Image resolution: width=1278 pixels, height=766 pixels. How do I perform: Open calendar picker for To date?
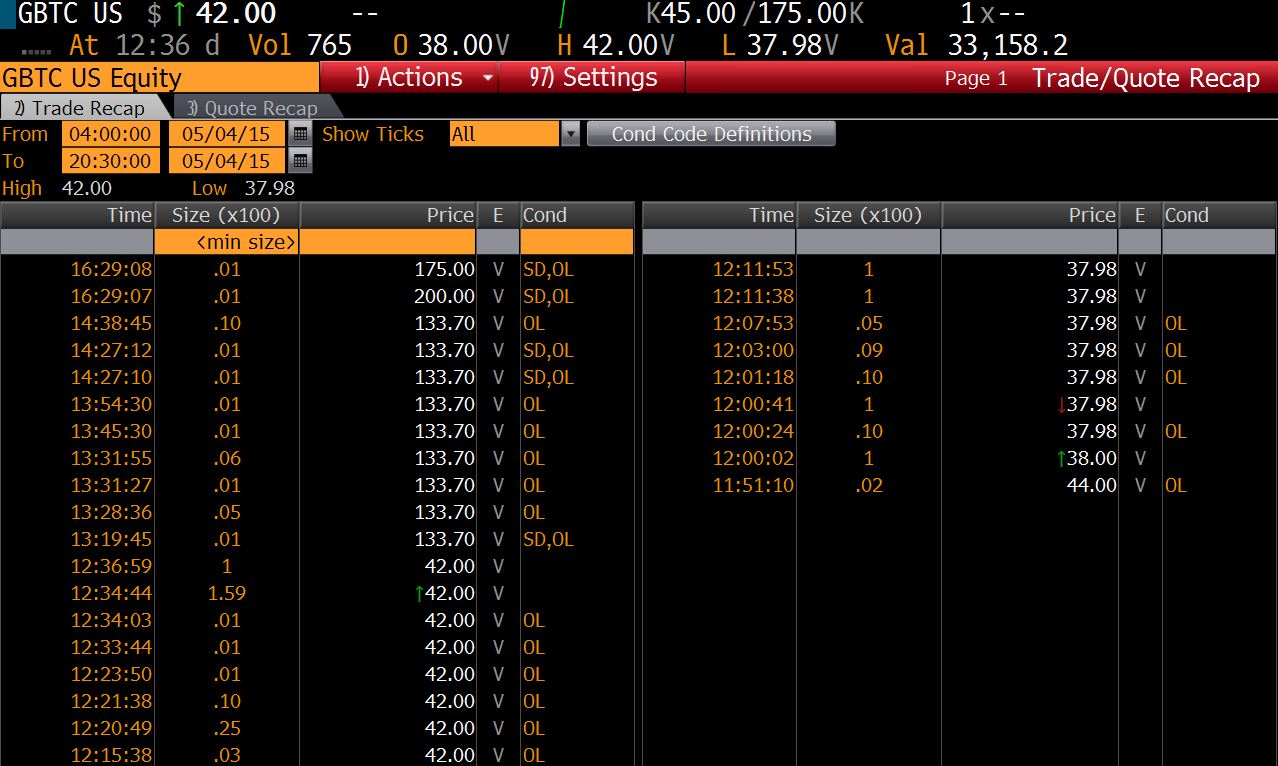300,161
